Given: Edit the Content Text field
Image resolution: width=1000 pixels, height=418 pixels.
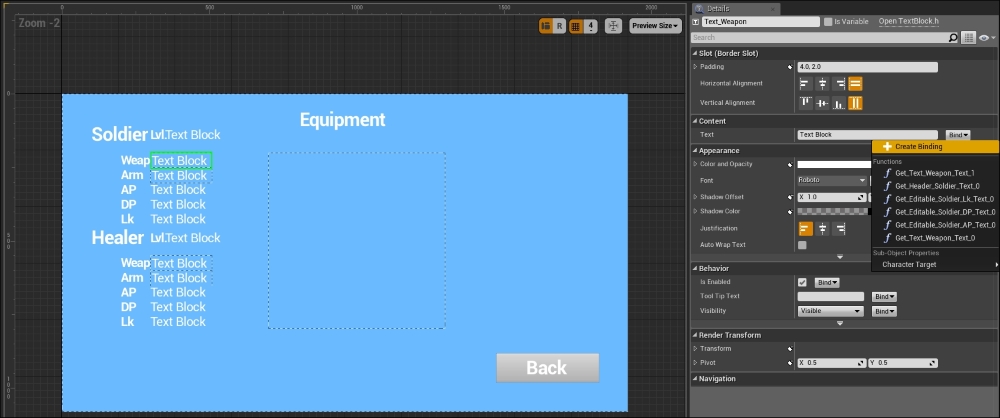Looking at the screenshot, I should 867,135.
